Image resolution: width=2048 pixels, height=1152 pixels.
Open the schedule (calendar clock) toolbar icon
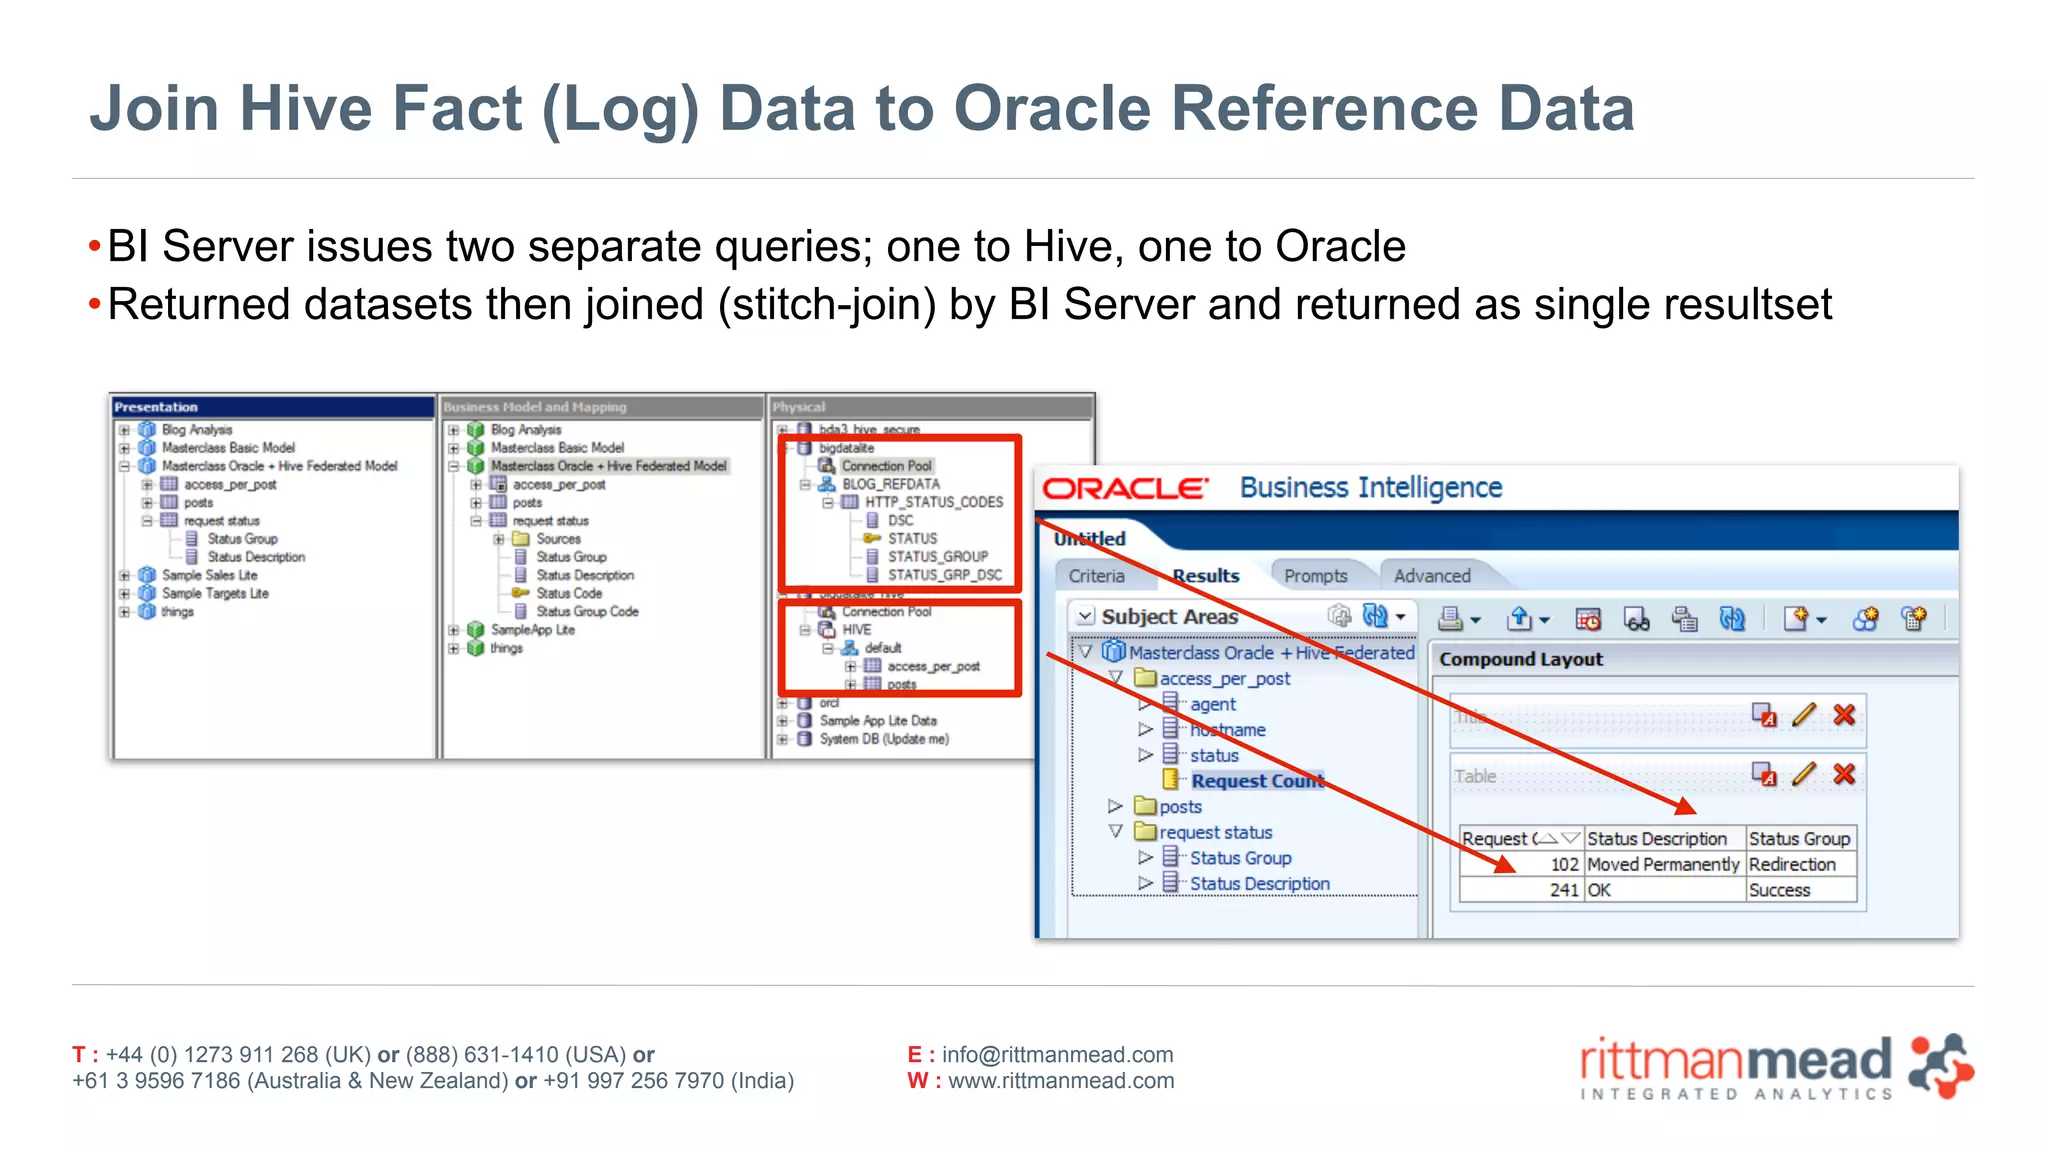pyautogui.click(x=1587, y=620)
